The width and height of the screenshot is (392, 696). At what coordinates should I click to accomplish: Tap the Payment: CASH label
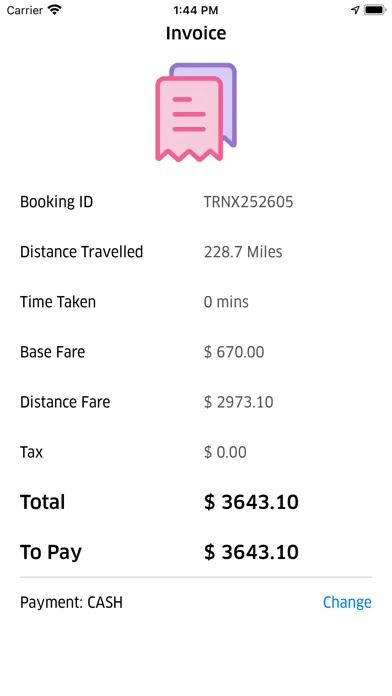click(71, 602)
